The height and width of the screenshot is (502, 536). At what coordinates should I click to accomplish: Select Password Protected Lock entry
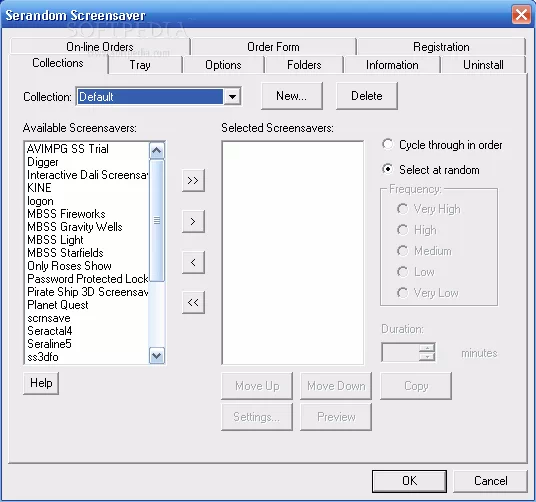[87, 279]
